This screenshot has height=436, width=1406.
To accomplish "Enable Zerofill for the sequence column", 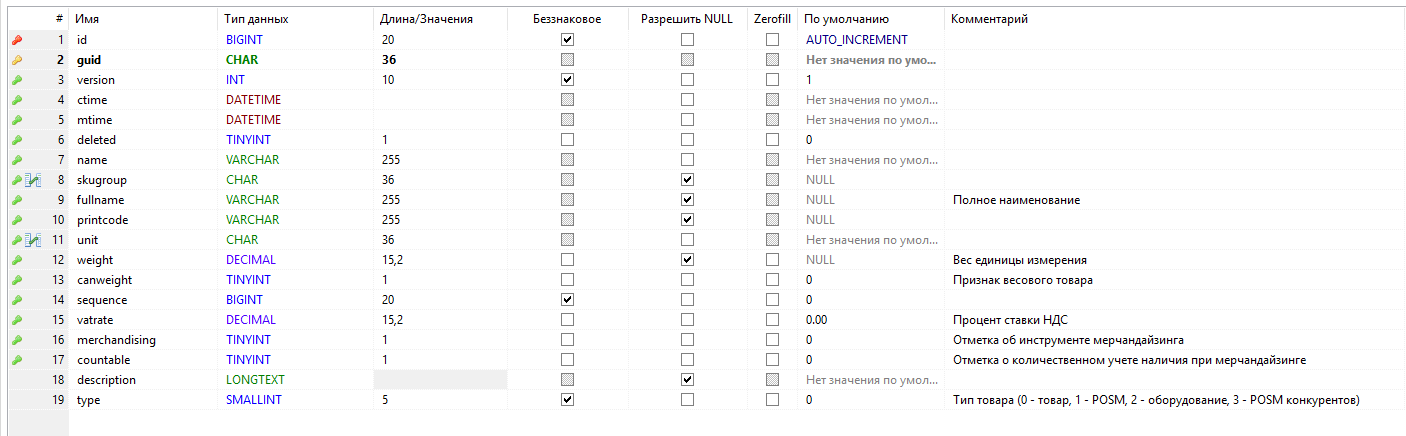I will point(772,300).
